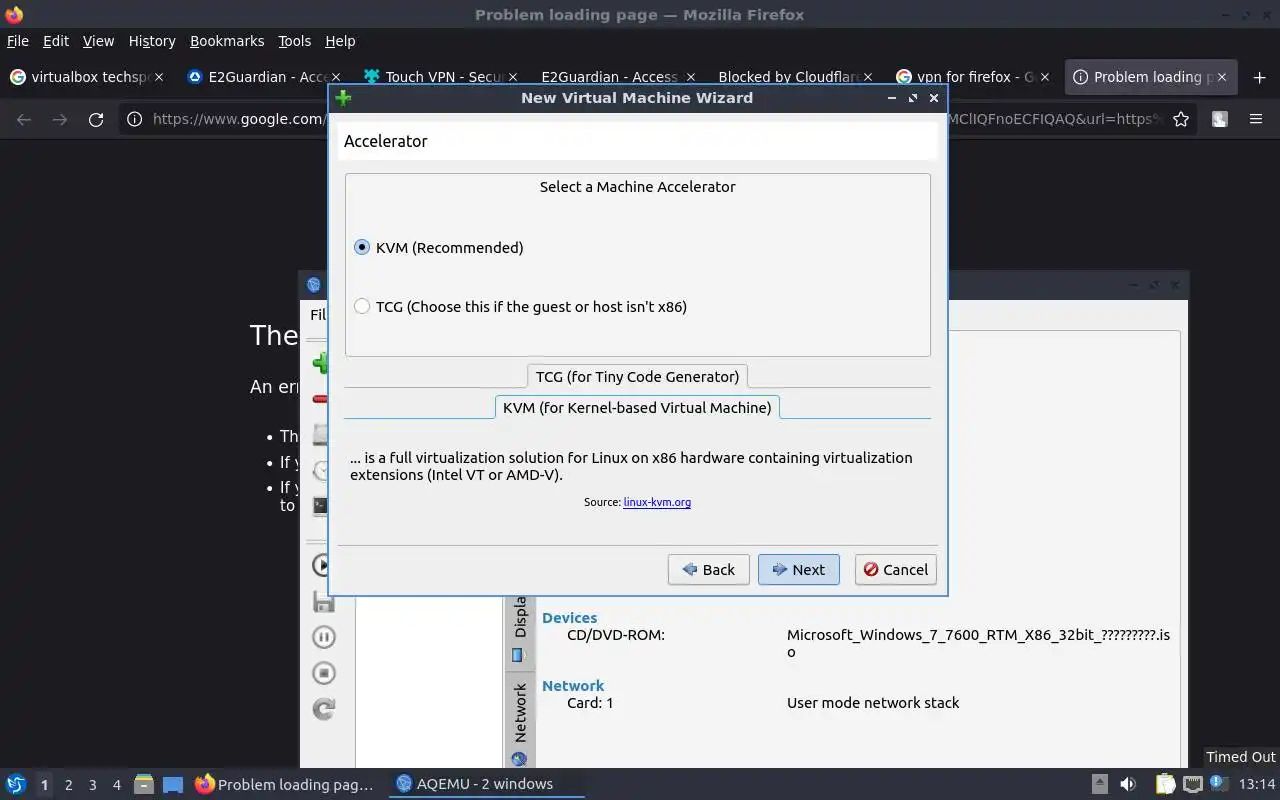The width and height of the screenshot is (1280, 800).
Task: Open Firefox Edit menu
Action: (56, 41)
